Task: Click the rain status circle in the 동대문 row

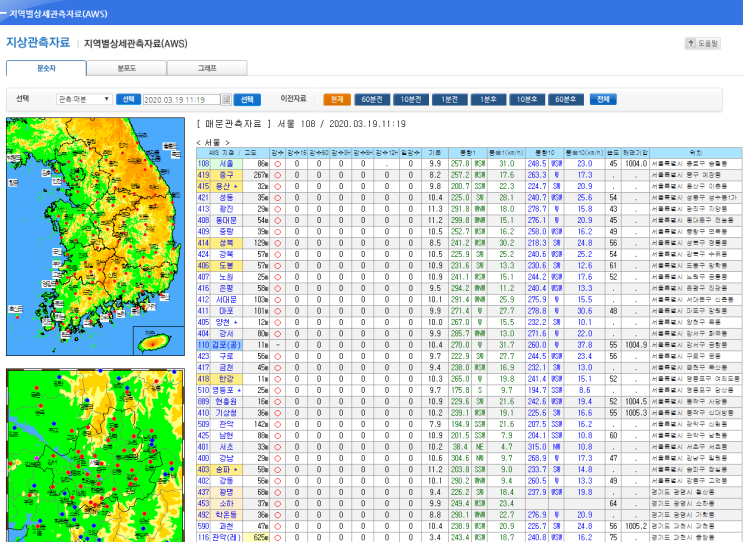Action: [278, 221]
